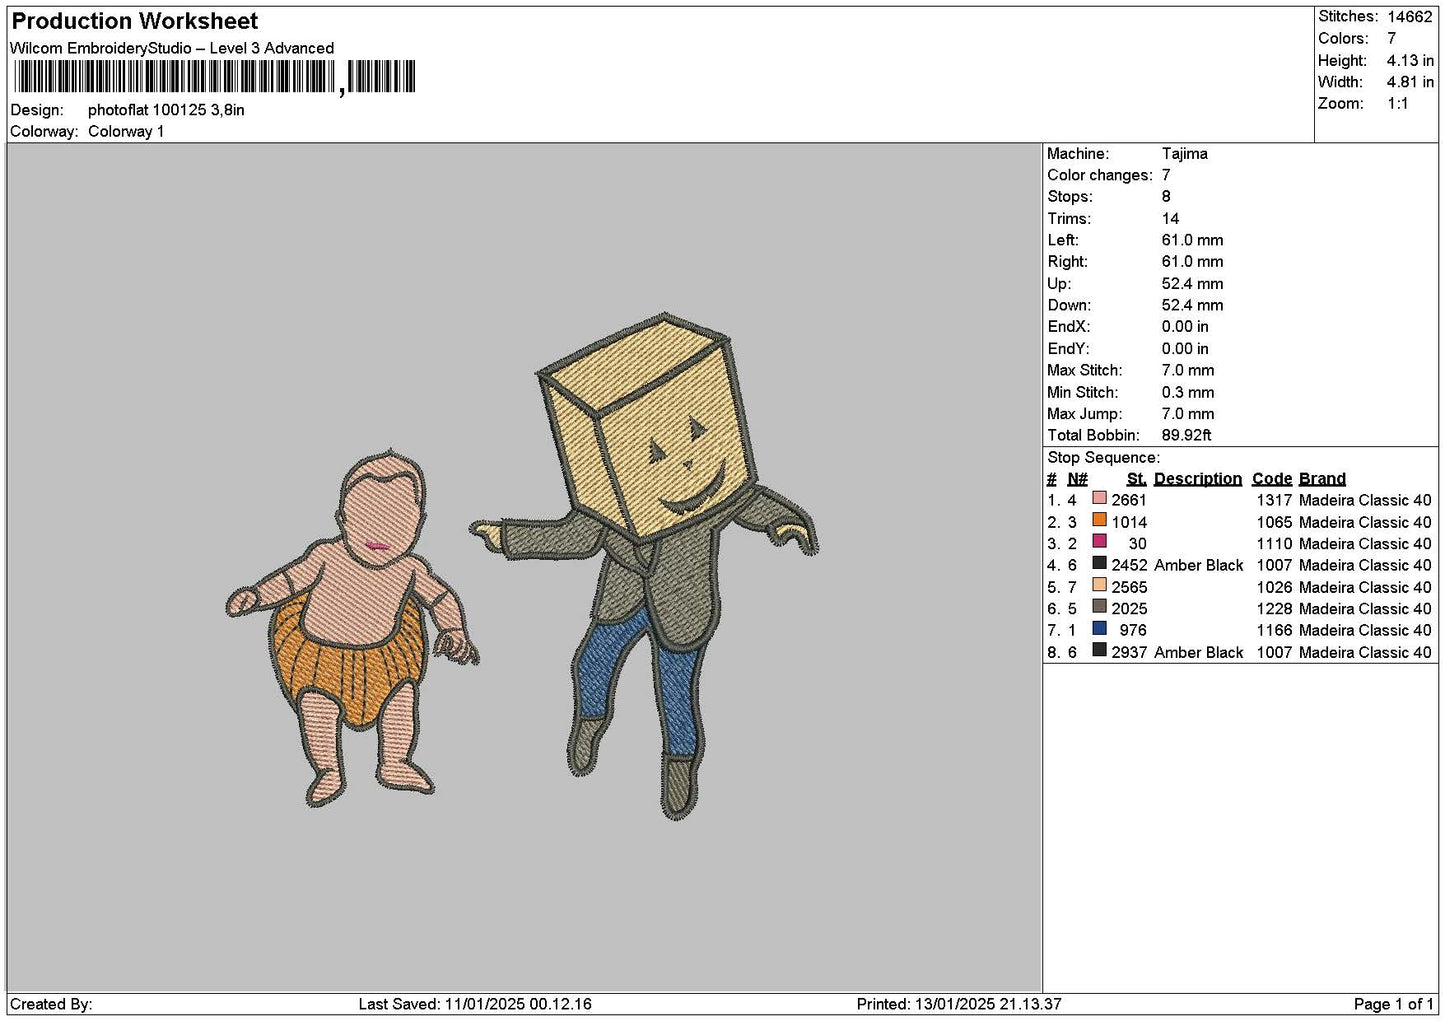The image size is (1445, 1021).
Task: Click the box-head man embroidery figure
Action: 644,564
